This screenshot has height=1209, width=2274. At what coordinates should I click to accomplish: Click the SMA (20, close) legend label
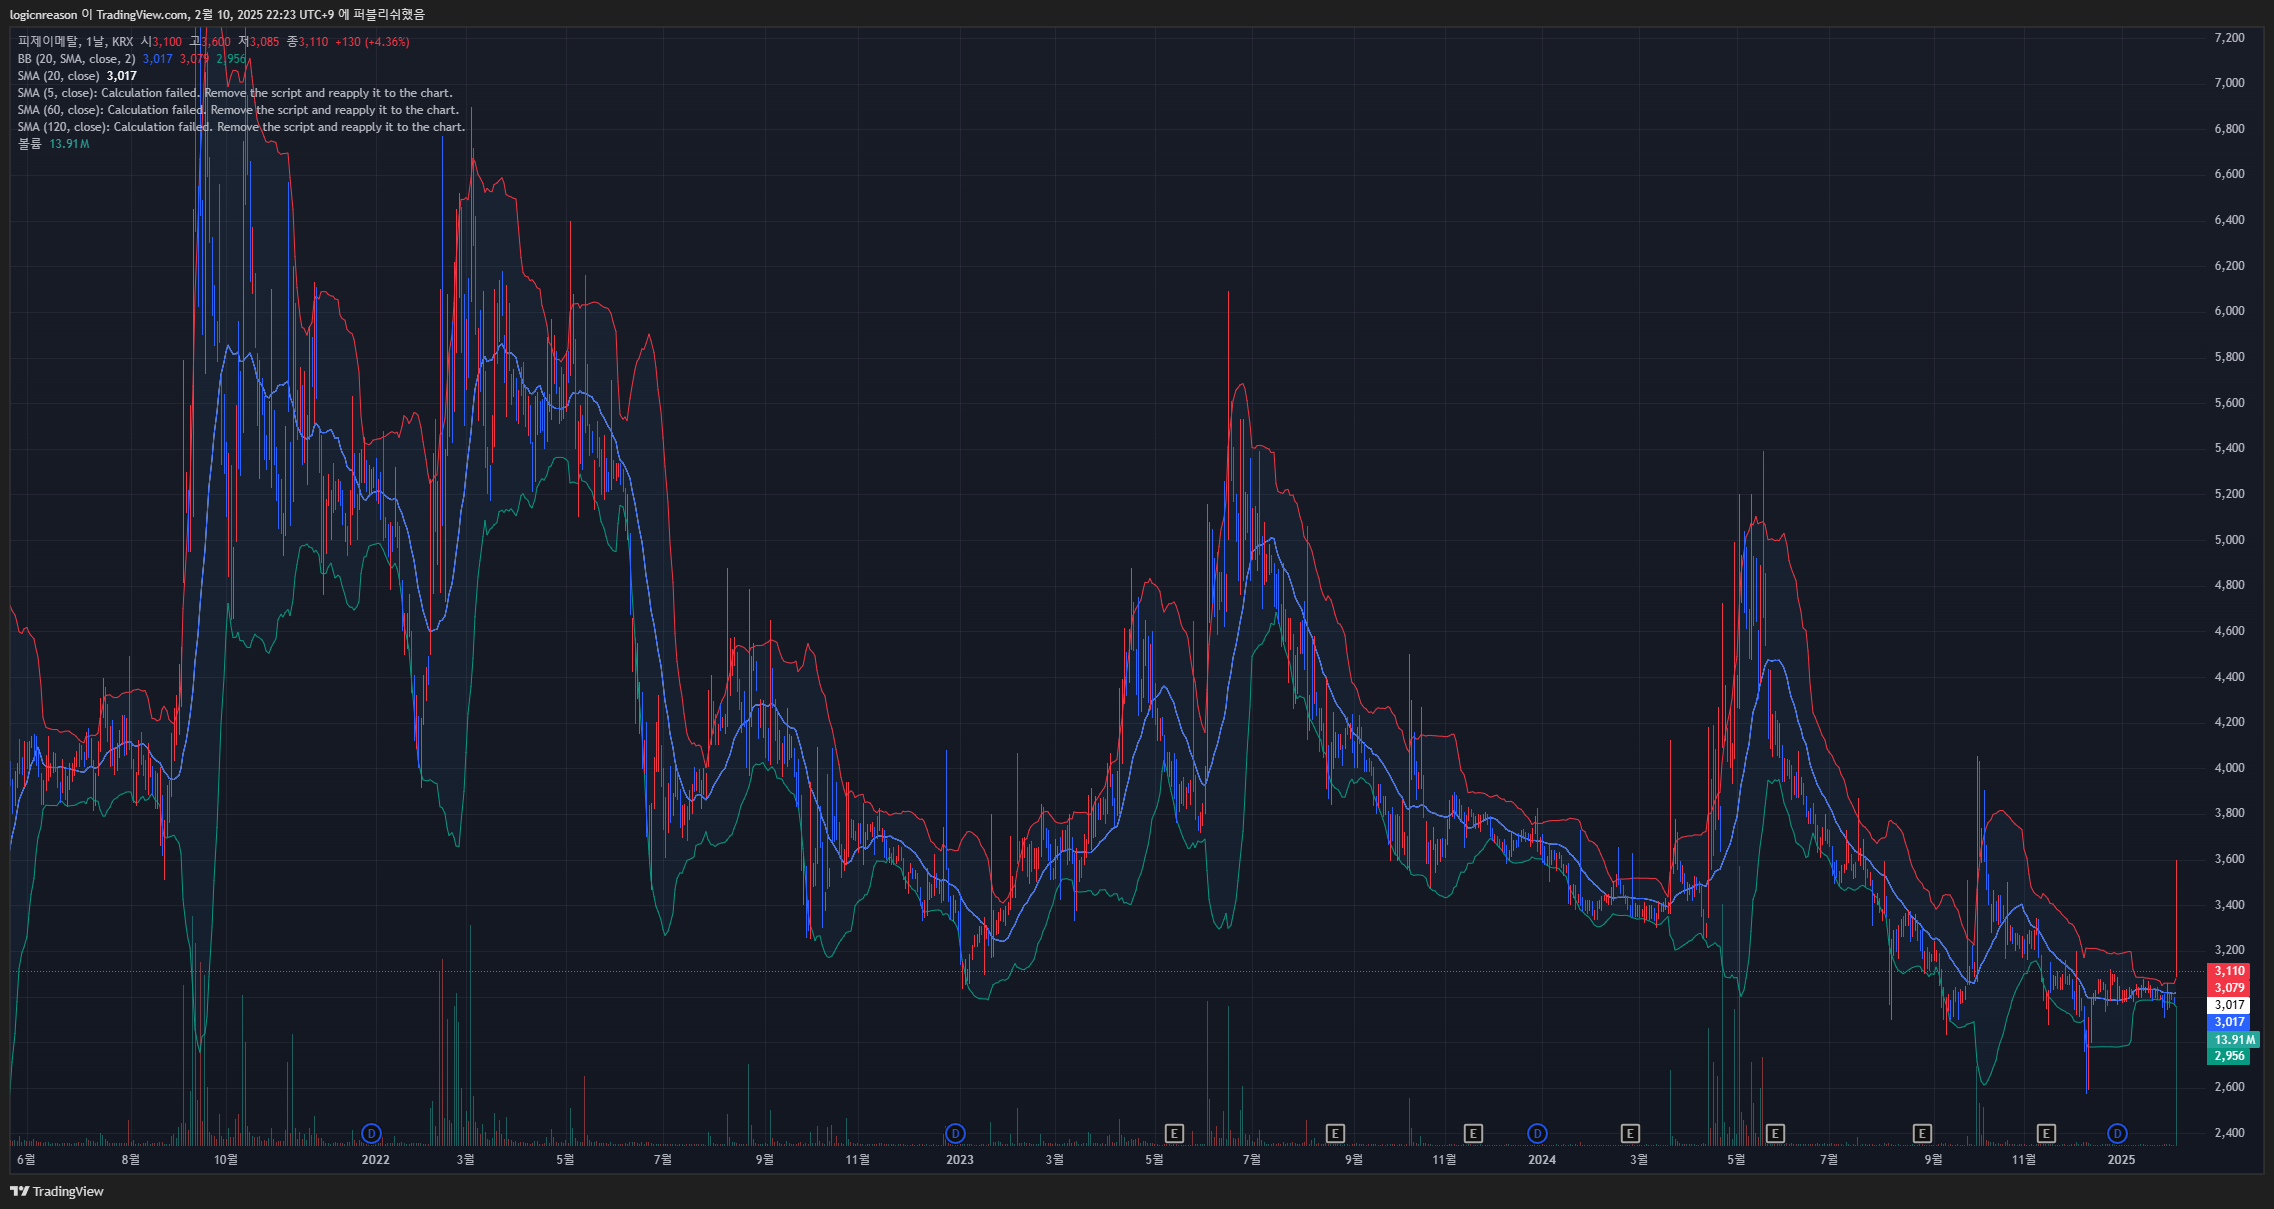click(x=58, y=76)
